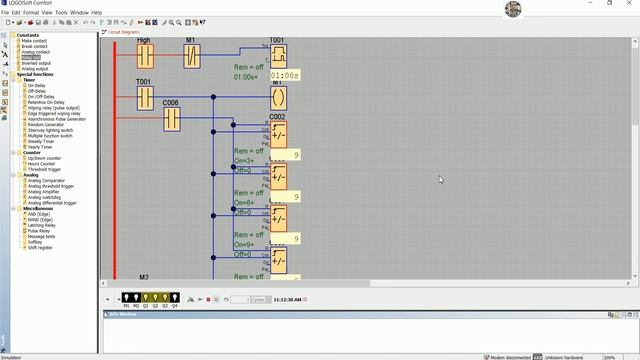Viewport: 640px width, 360px height.
Task: Click the context help icon in toolbar
Action: click(x=202, y=22)
